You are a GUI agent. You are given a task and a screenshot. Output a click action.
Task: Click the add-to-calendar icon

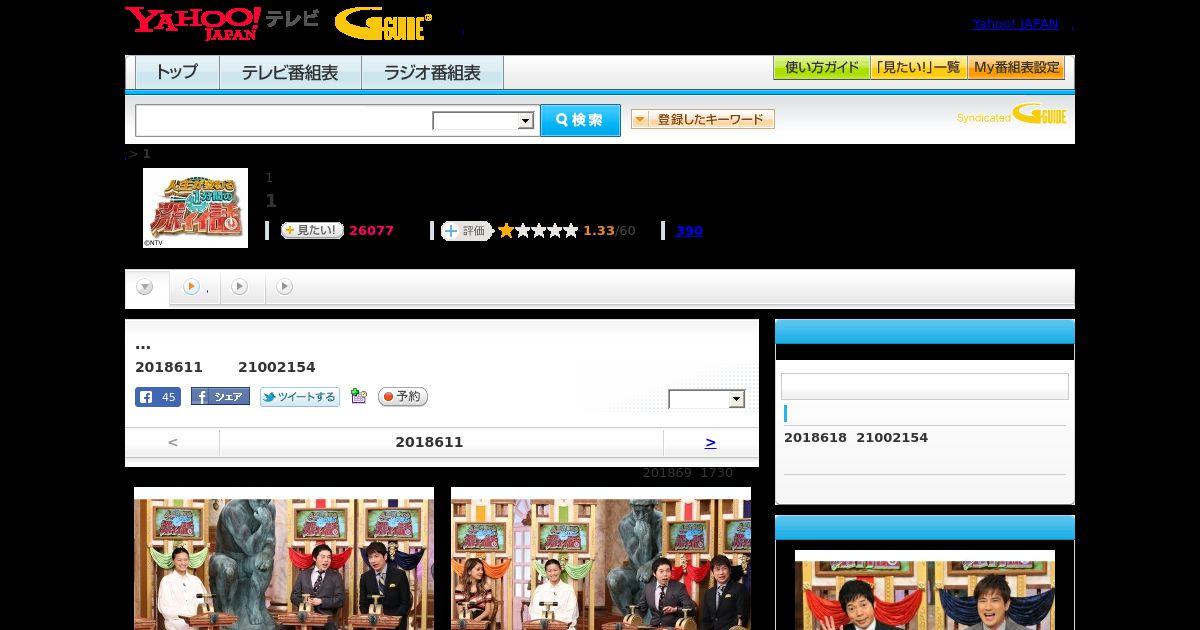coord(359,397)
